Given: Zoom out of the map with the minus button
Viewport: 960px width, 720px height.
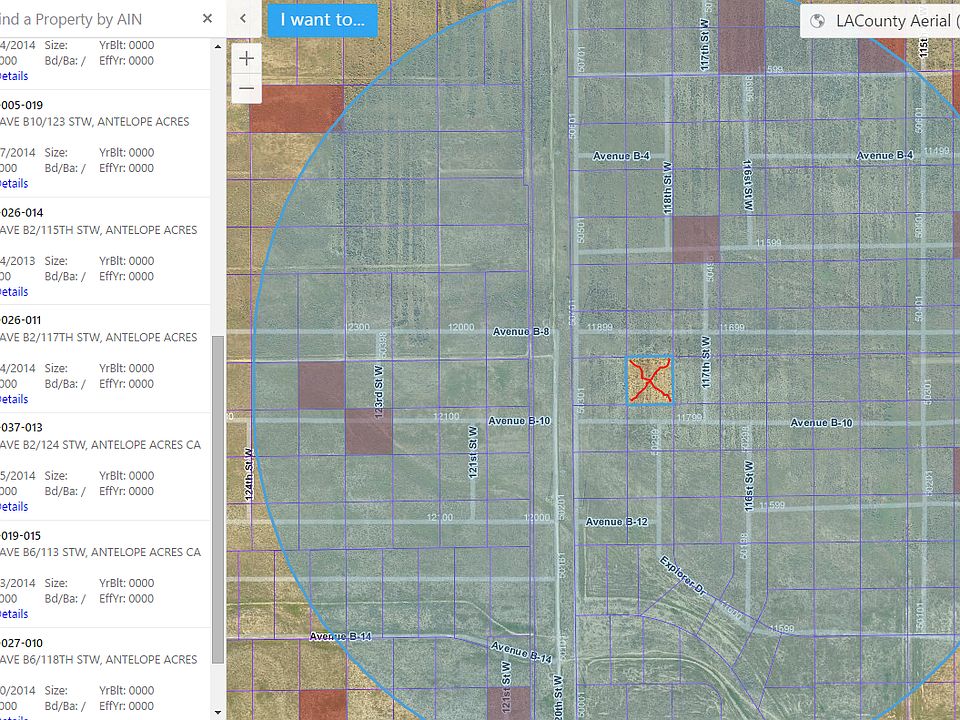Looking at the screenshot, I should coord(247,89).
